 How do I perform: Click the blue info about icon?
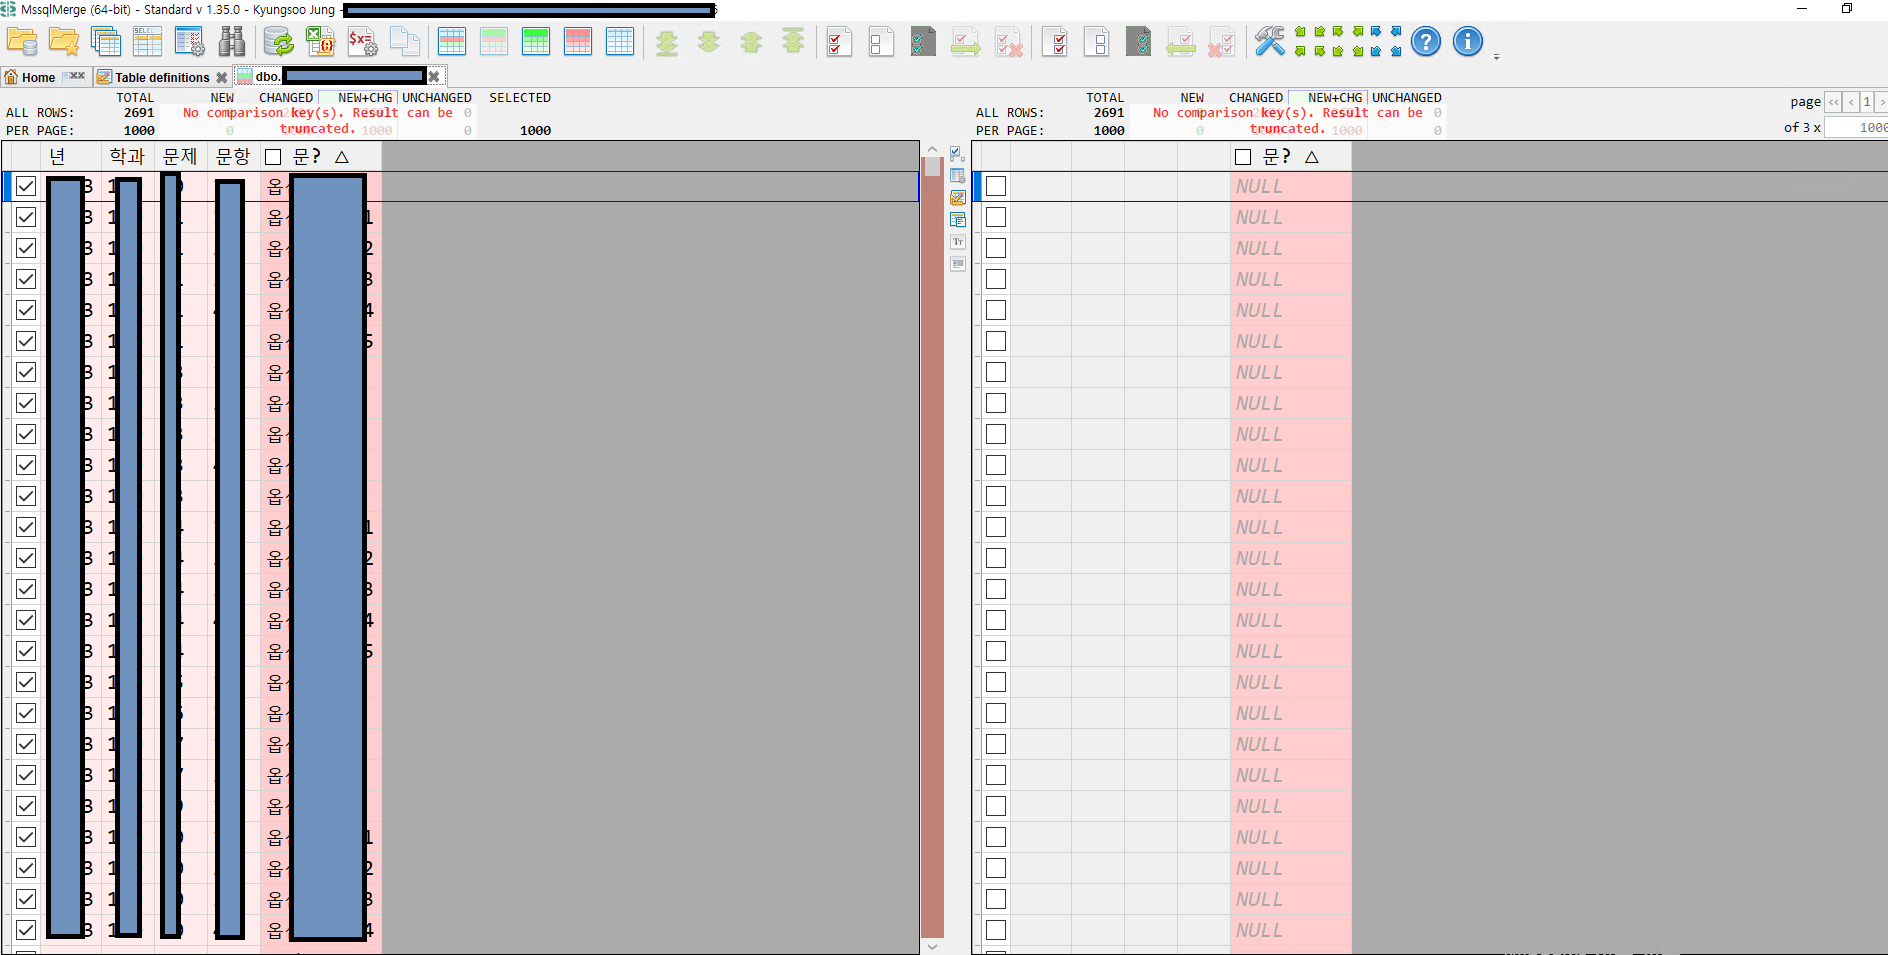(x=1467, y=41)
